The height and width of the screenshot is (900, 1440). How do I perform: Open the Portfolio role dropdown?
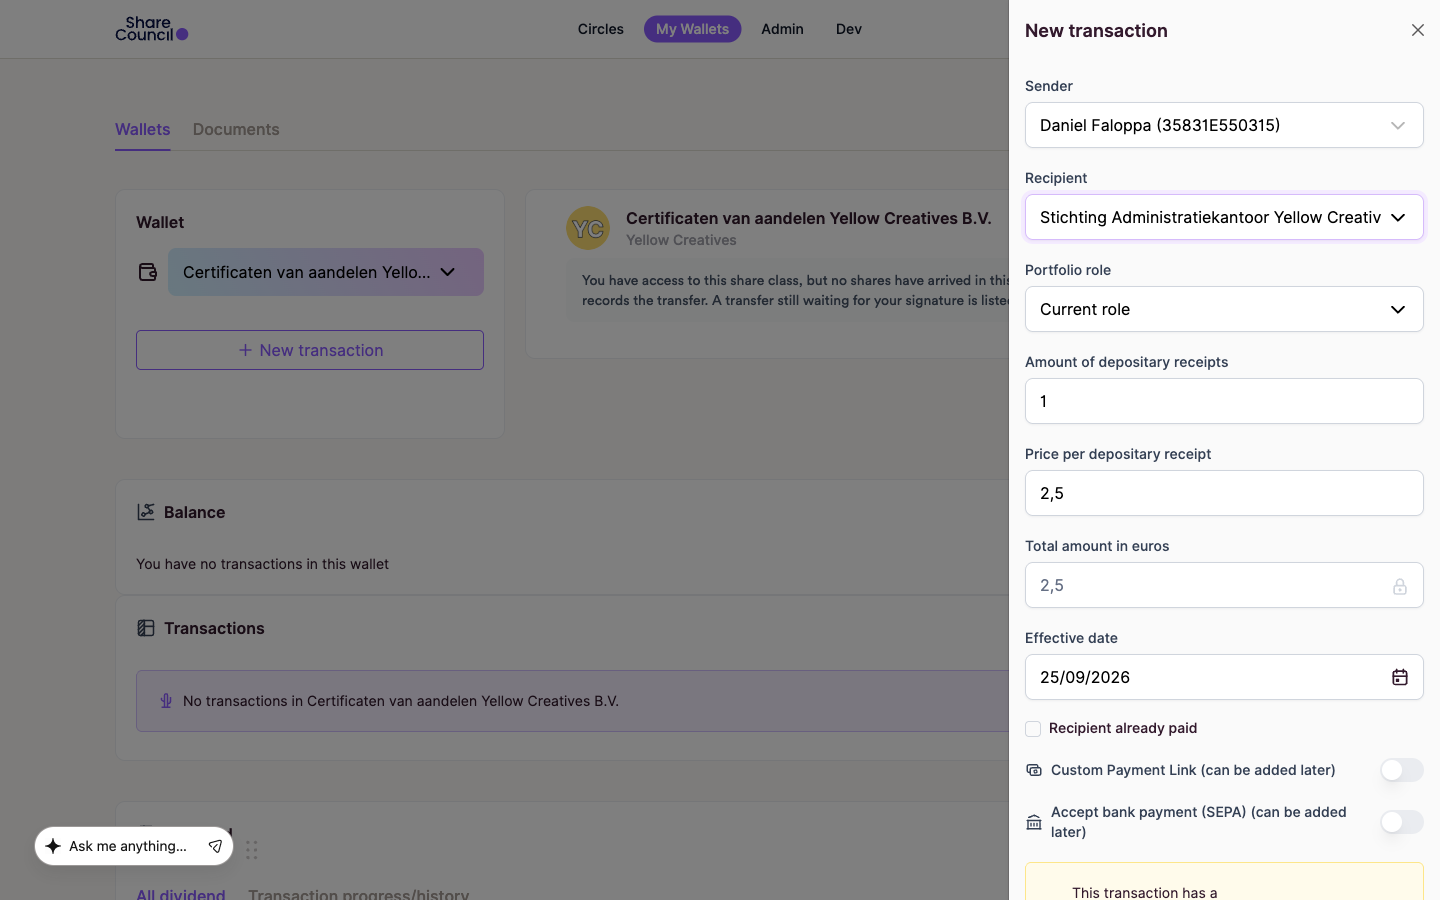pos(1224,309)
